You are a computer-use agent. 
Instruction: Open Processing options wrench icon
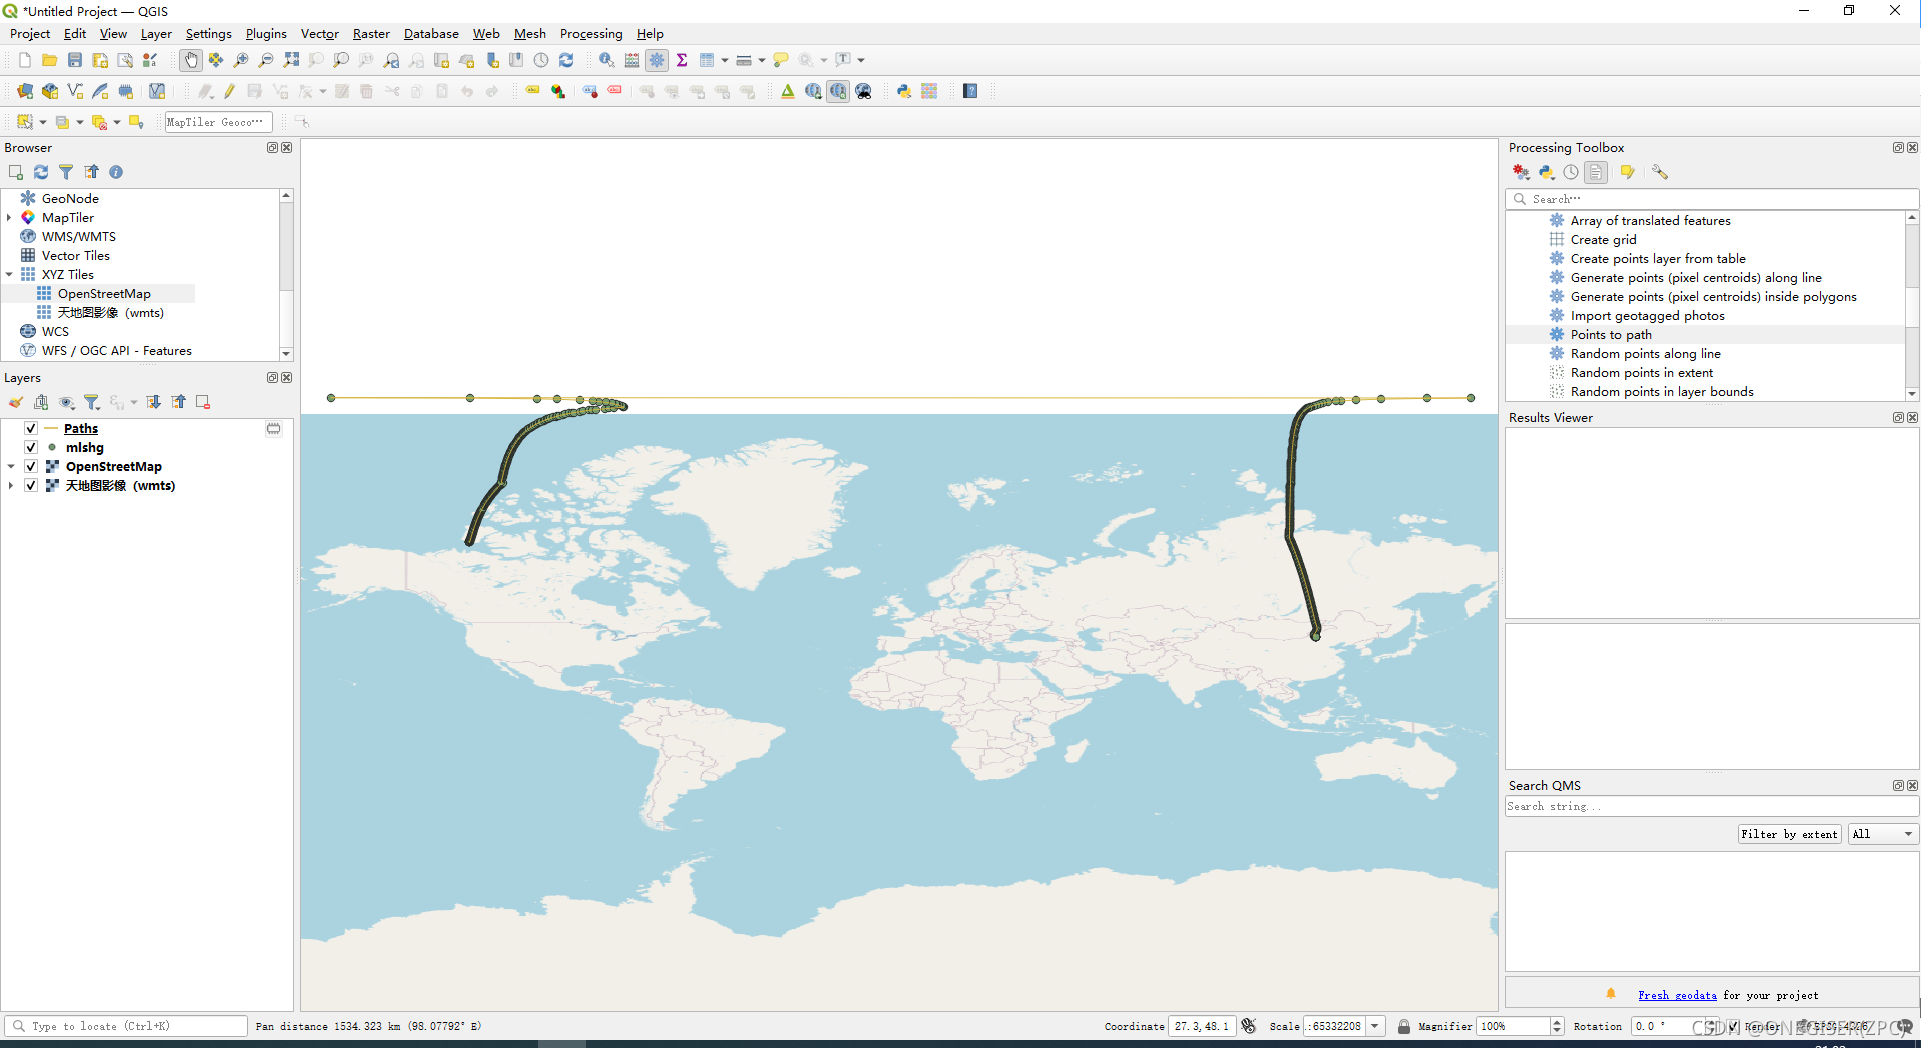click(x=1660, y=172)
